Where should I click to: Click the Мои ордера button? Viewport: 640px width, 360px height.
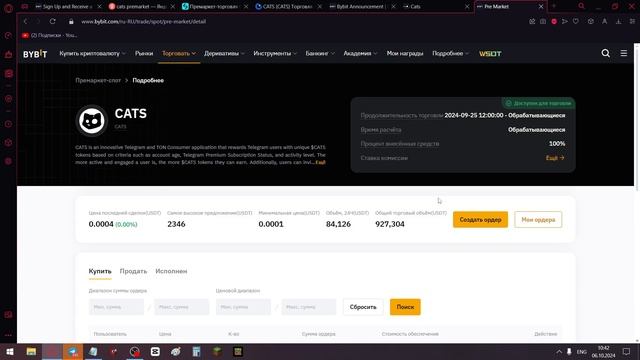click(x=538, y=220)
